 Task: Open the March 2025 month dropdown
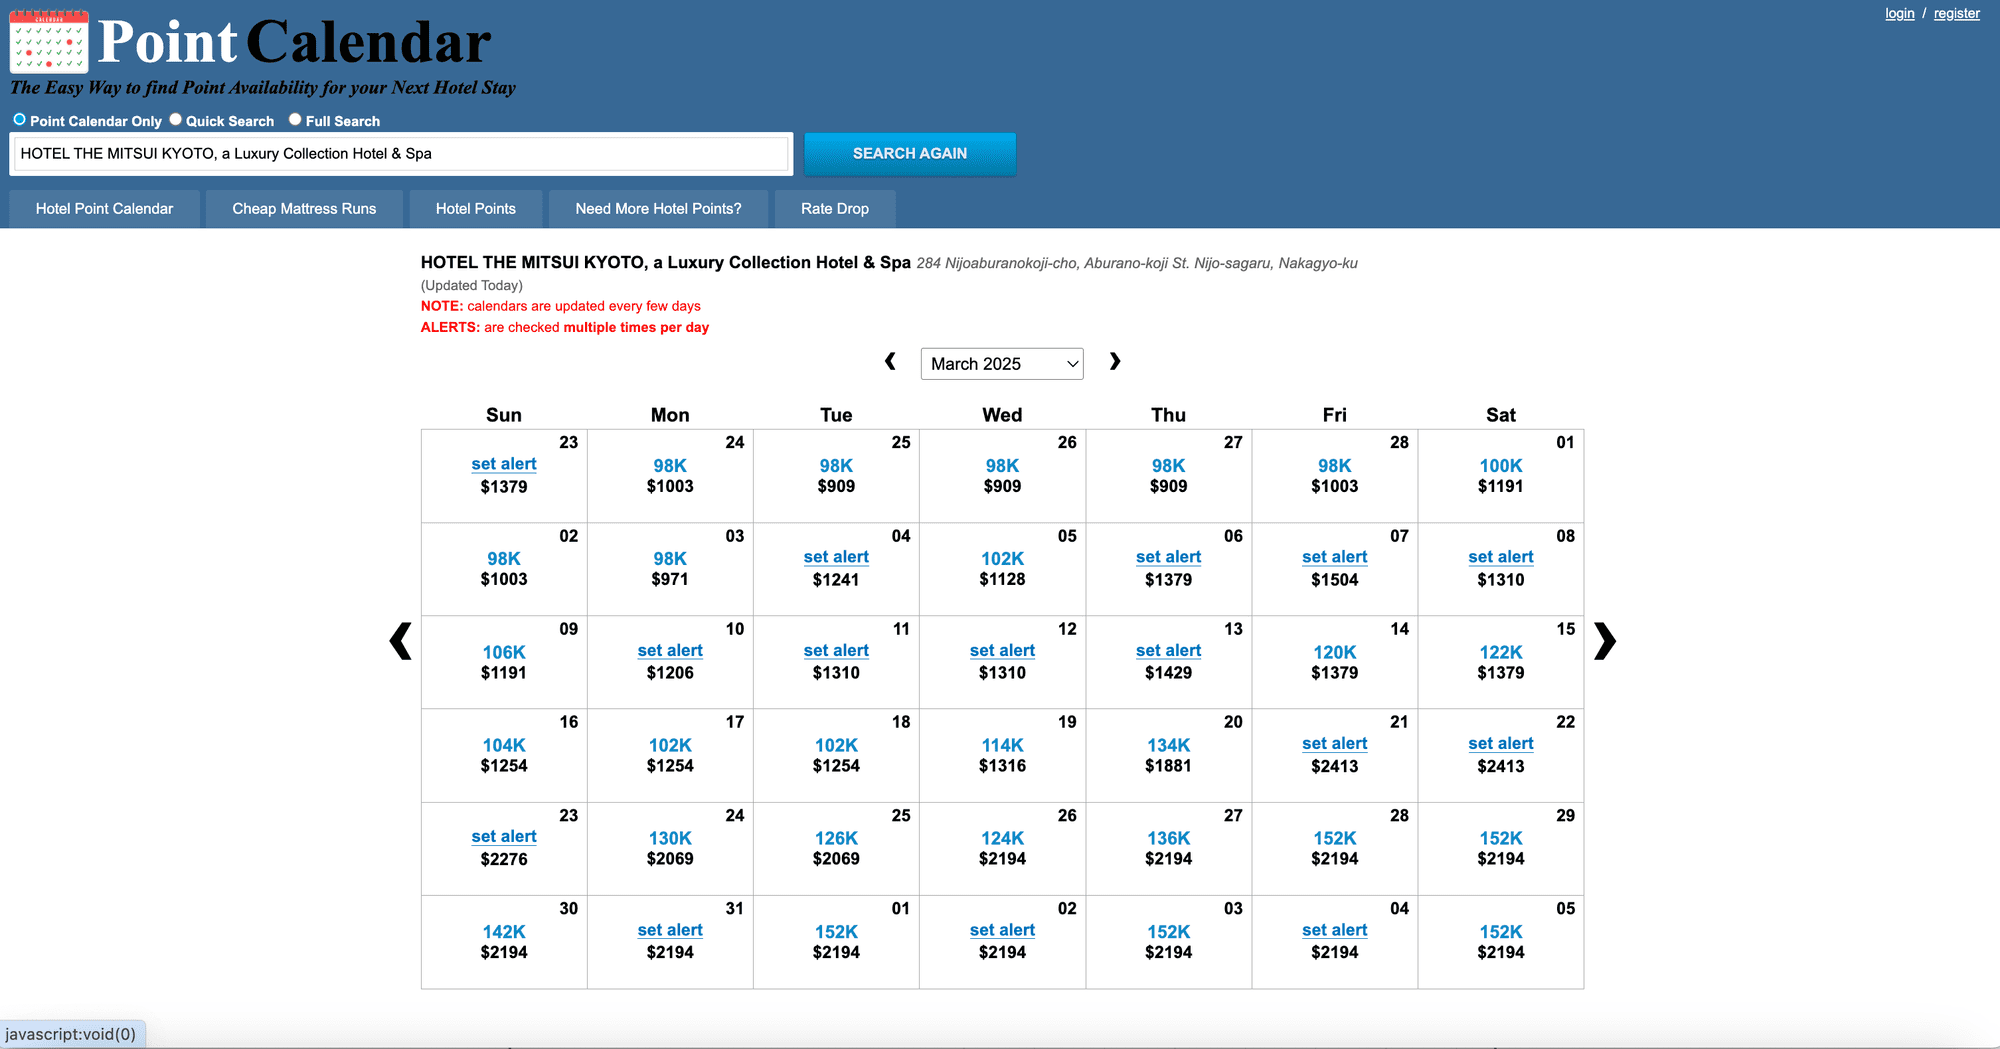(x=1002, y=364)
